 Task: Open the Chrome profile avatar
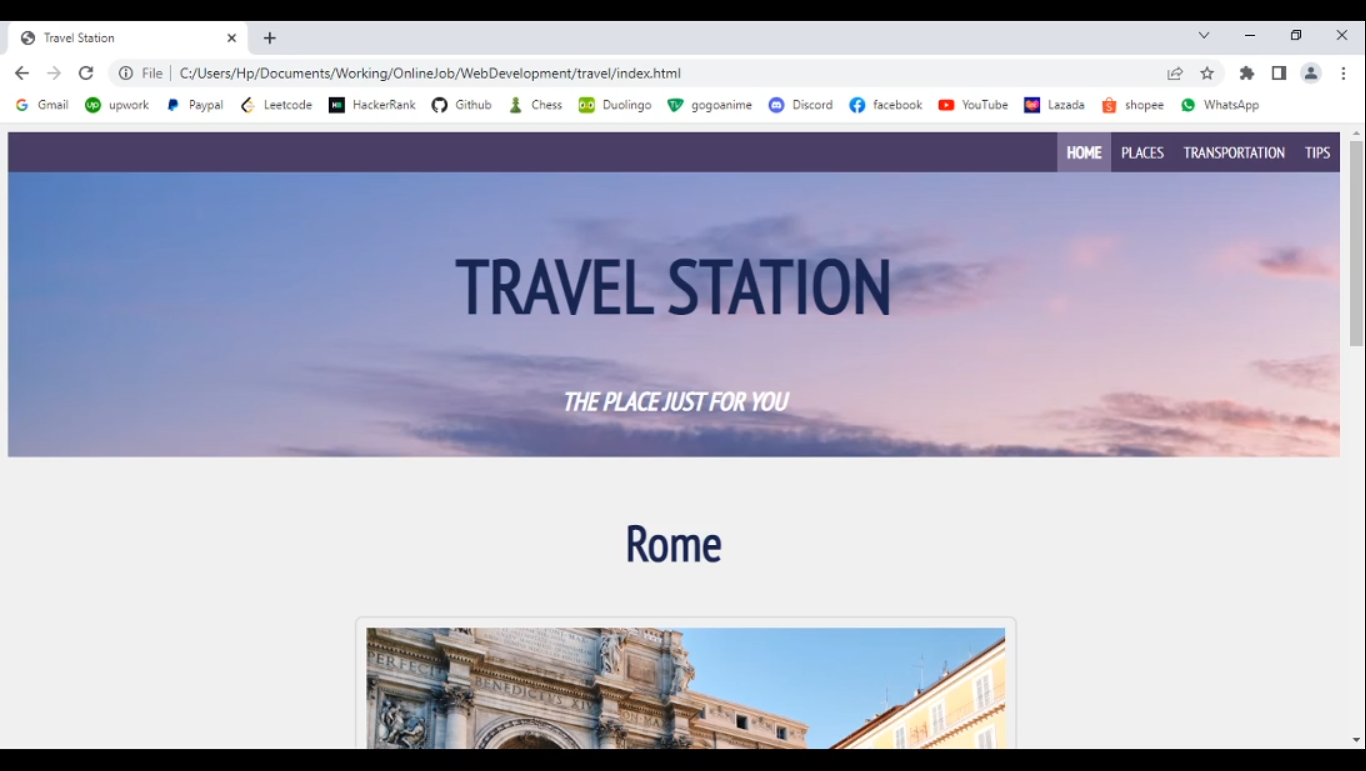[x=1311, y=73]
